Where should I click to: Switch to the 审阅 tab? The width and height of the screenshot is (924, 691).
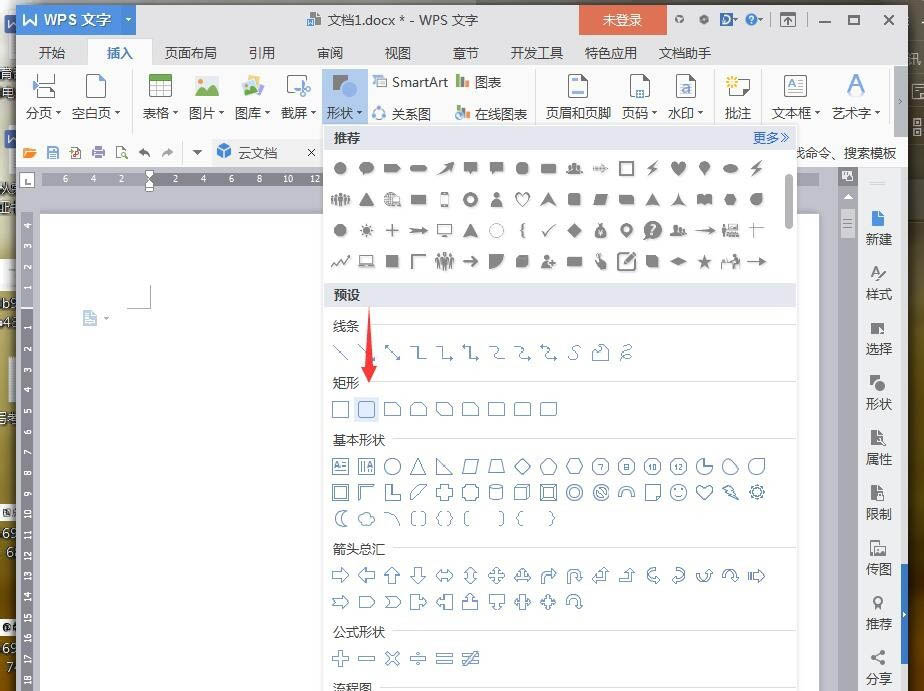click(x=330, y=53)
